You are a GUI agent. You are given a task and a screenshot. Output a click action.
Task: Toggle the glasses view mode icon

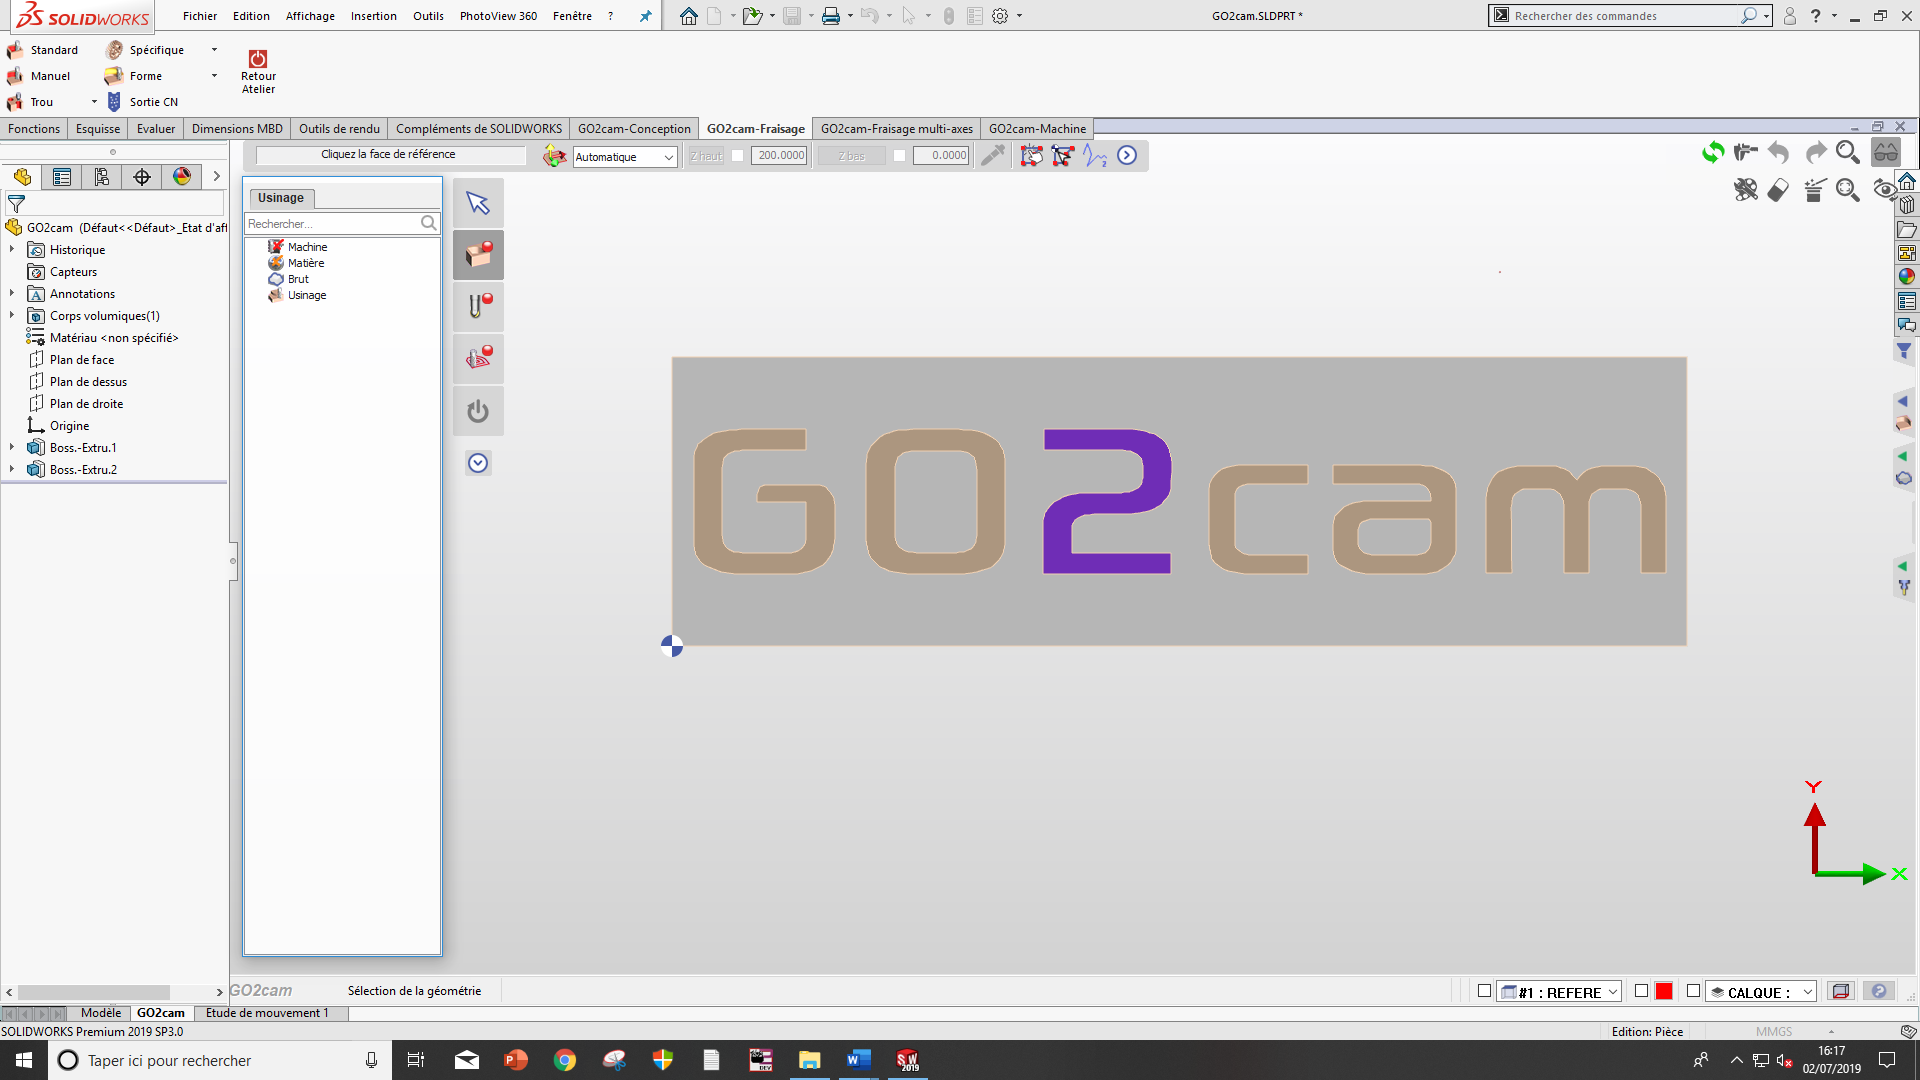[x=1886, y=152]
